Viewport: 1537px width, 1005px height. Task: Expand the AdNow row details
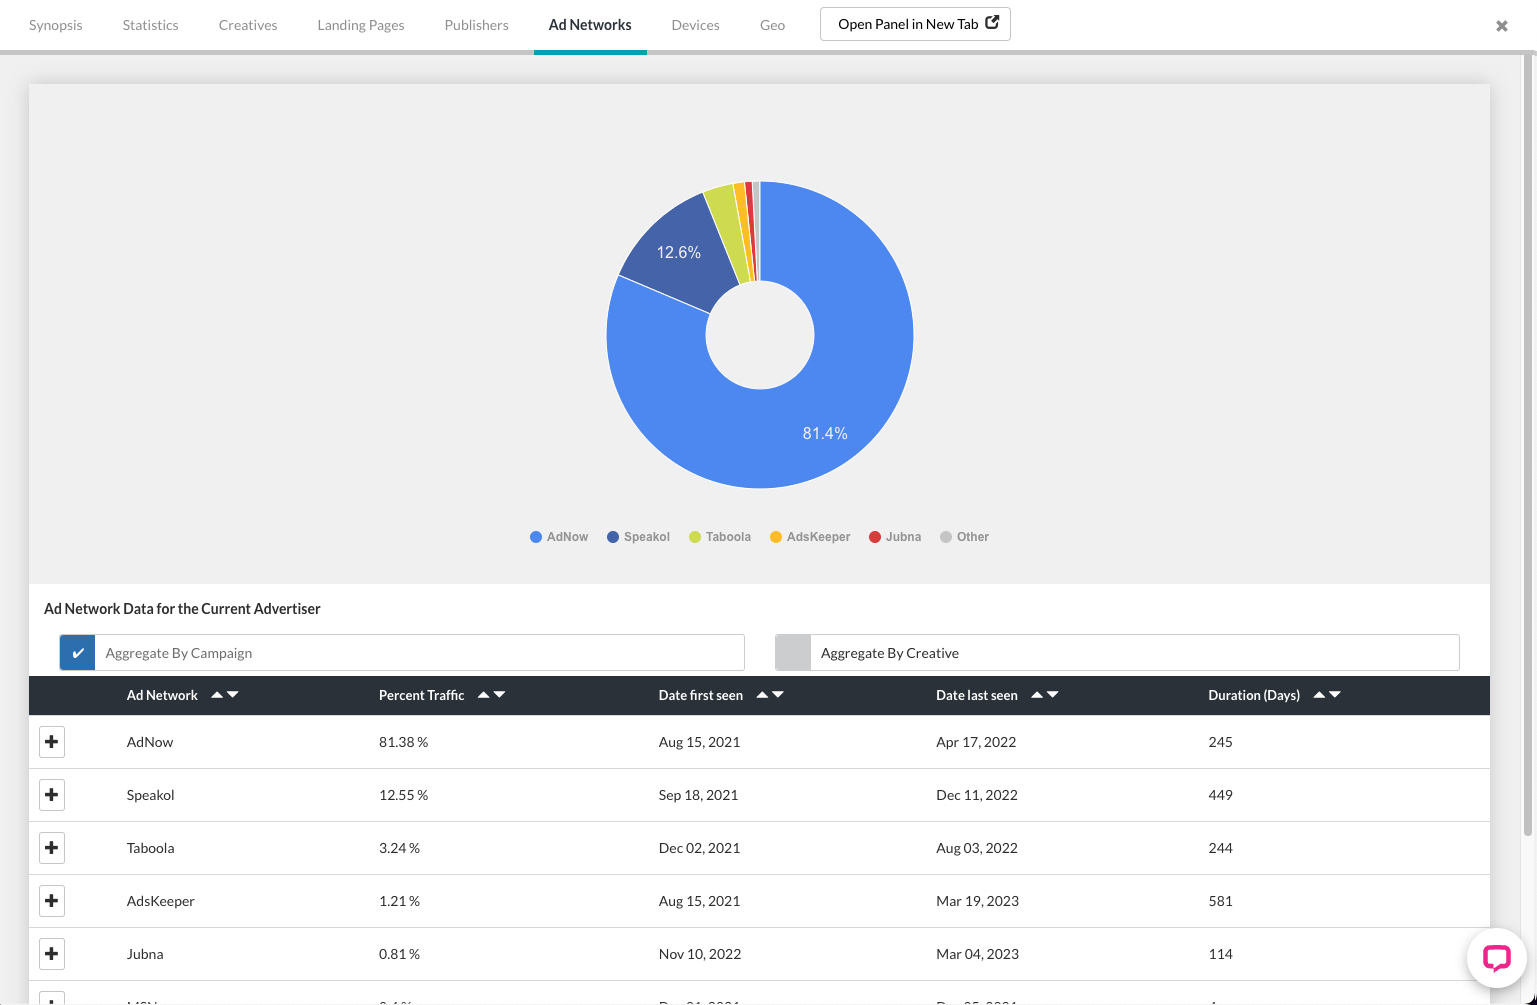(x=52, y=741)
